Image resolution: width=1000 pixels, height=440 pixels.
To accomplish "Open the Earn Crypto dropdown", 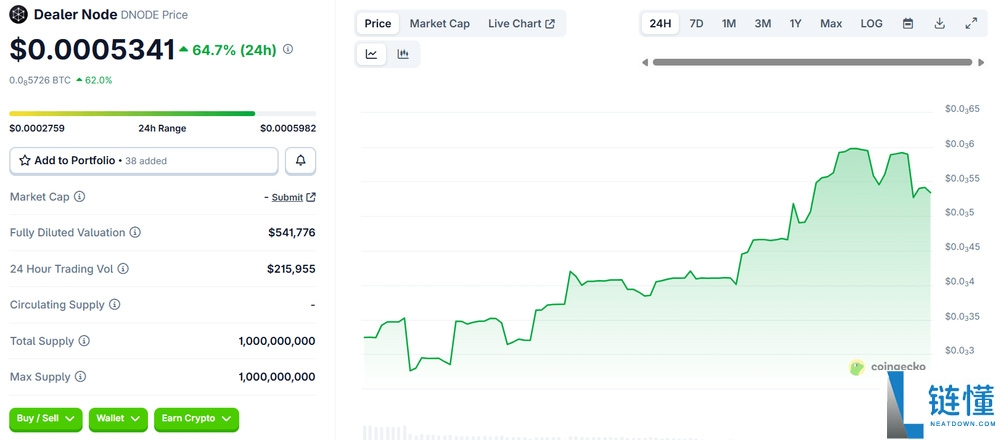I will coord(196,419).
